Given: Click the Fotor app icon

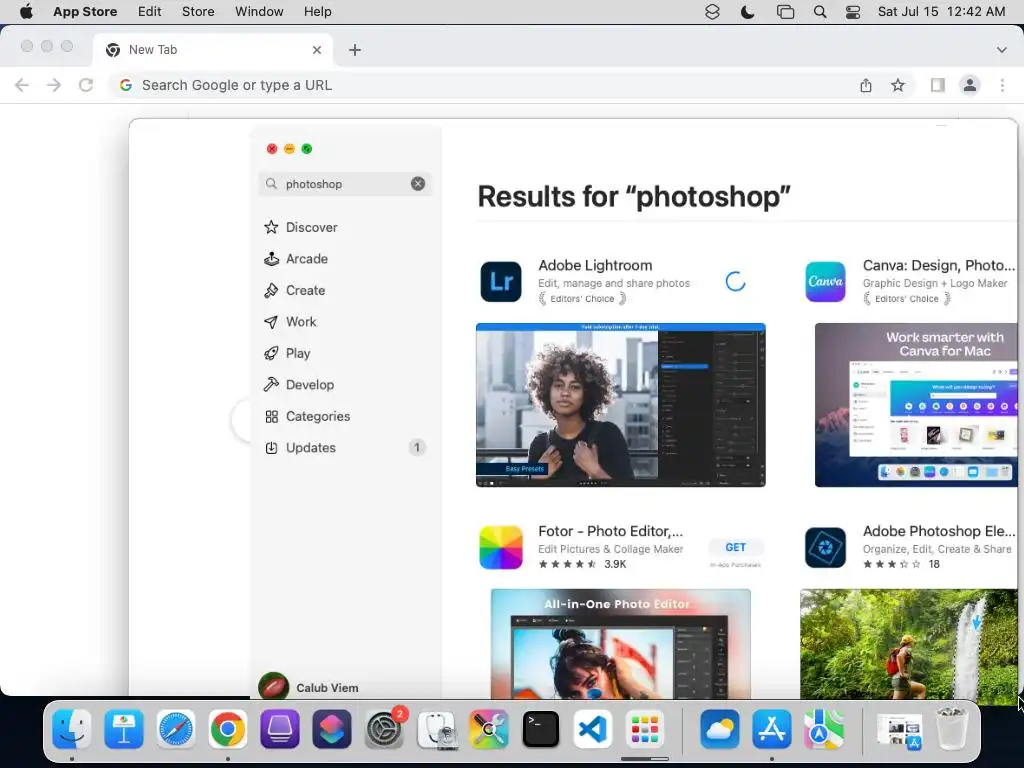Looking at the screenshot, I should tap(501, 547).
